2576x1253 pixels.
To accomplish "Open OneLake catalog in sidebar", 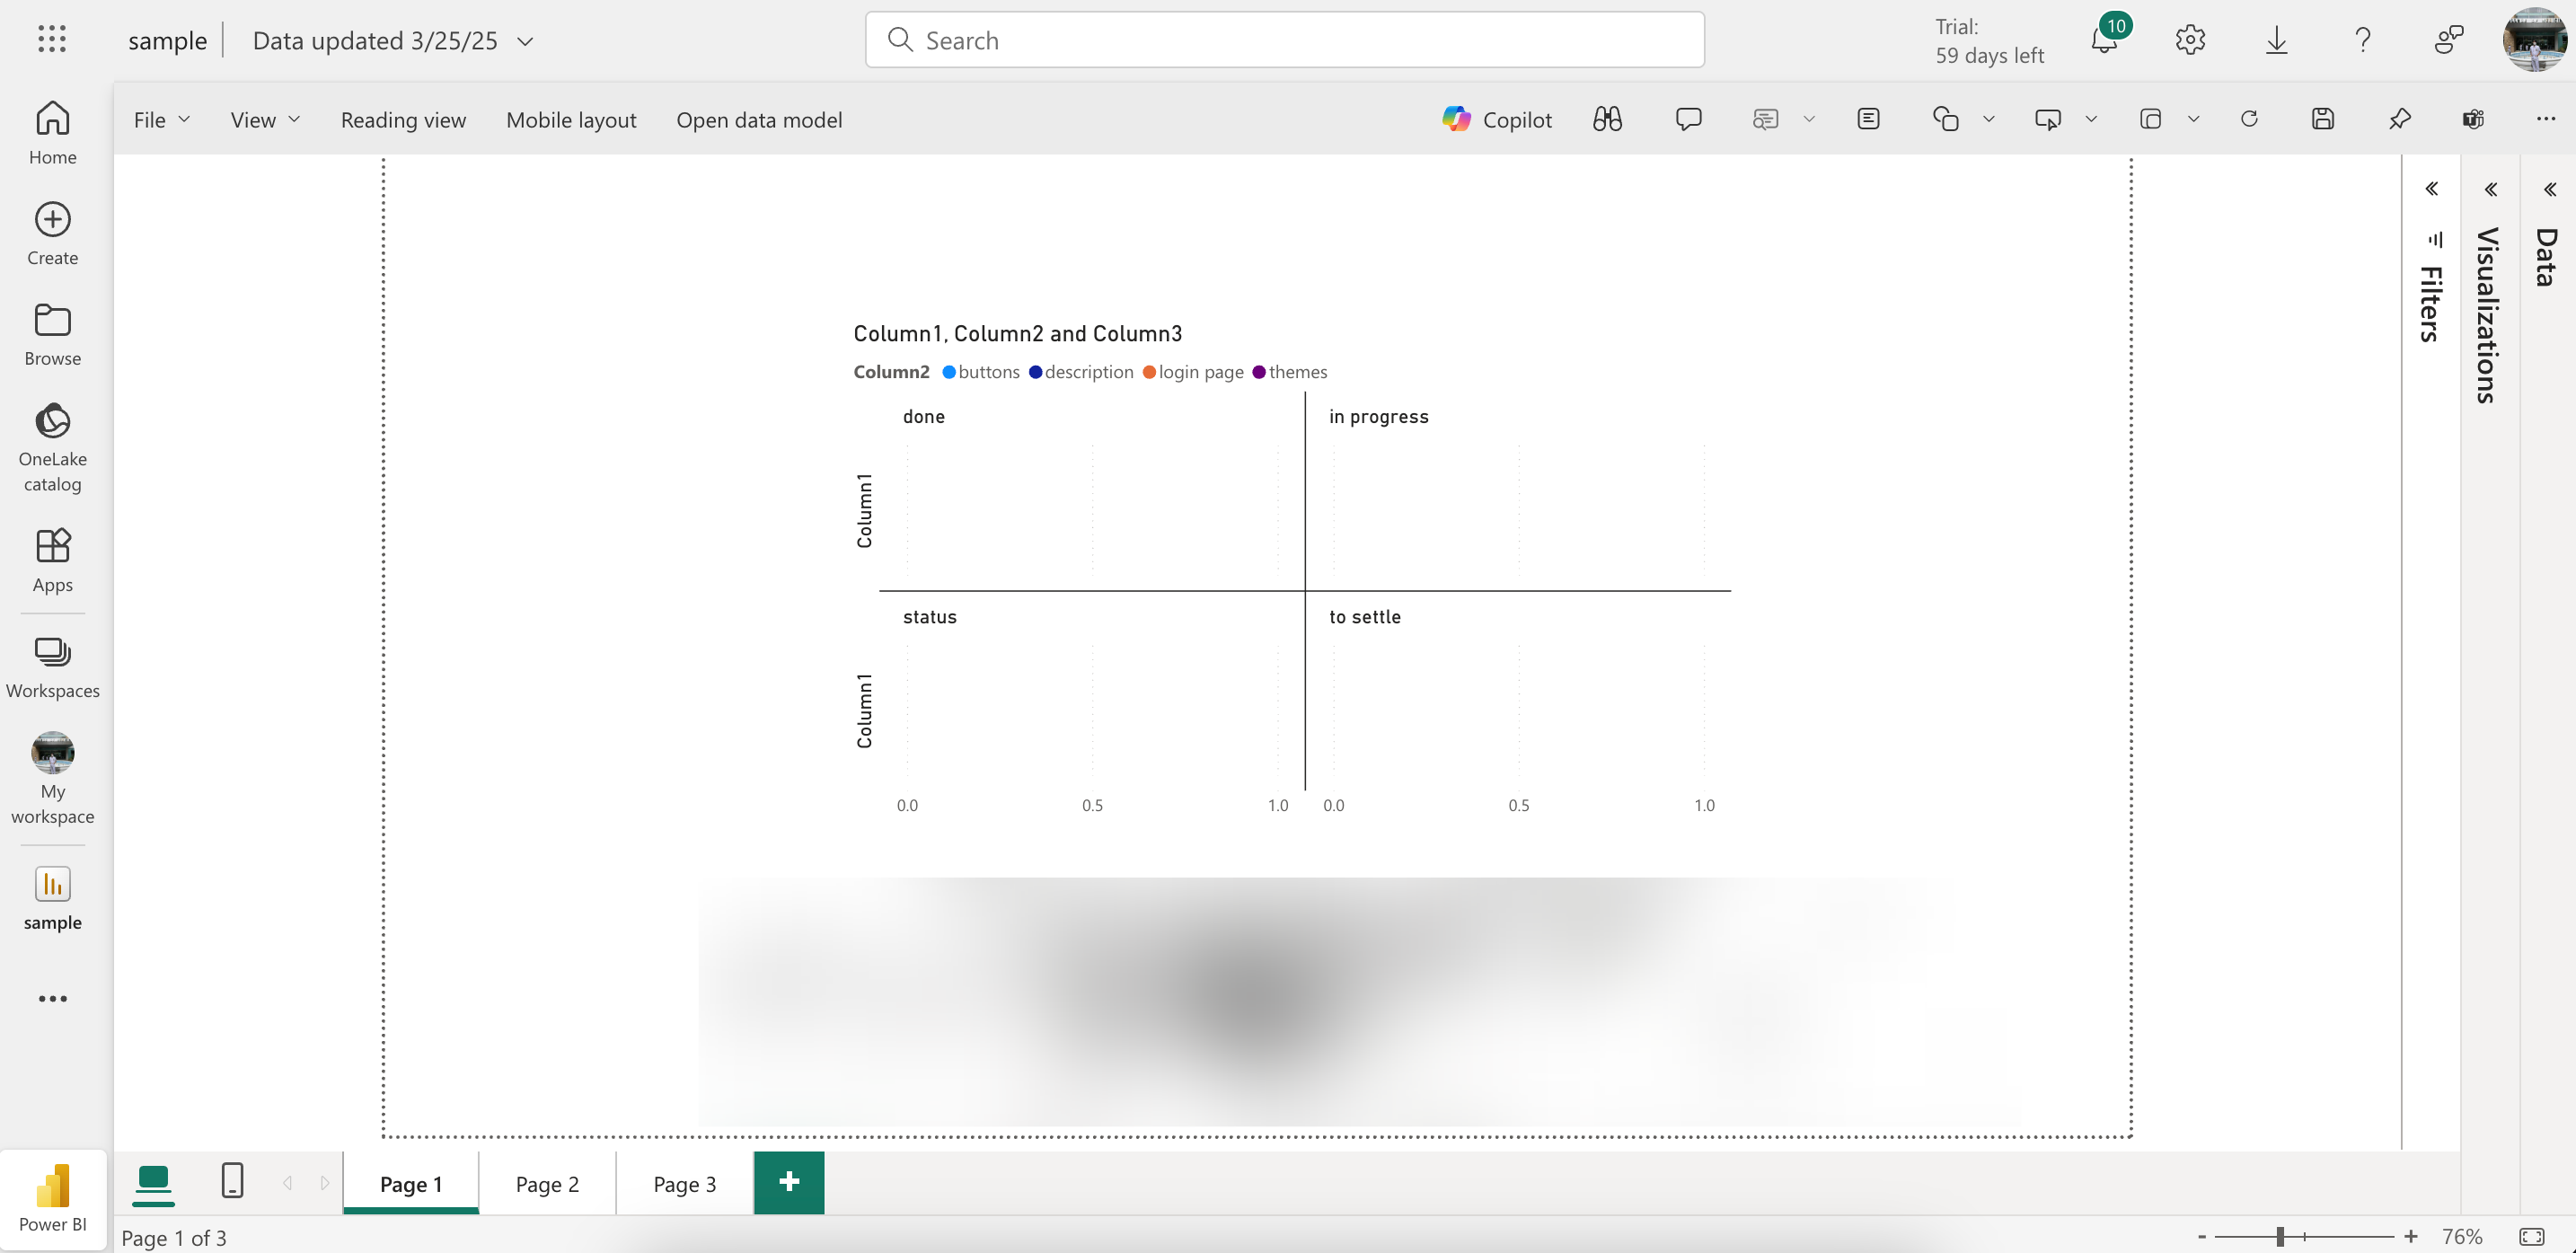I will tap(53, 446).
